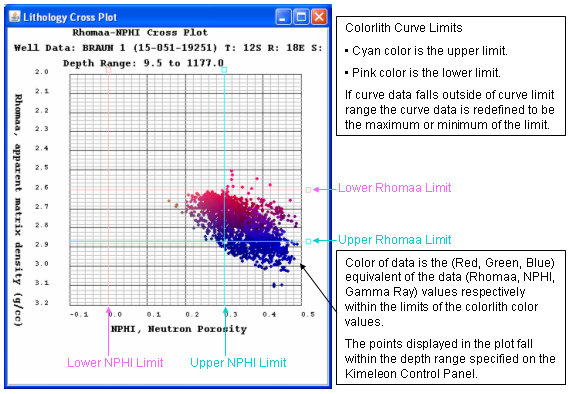Close the Lithology Cross Plot window

coord(319,17)
